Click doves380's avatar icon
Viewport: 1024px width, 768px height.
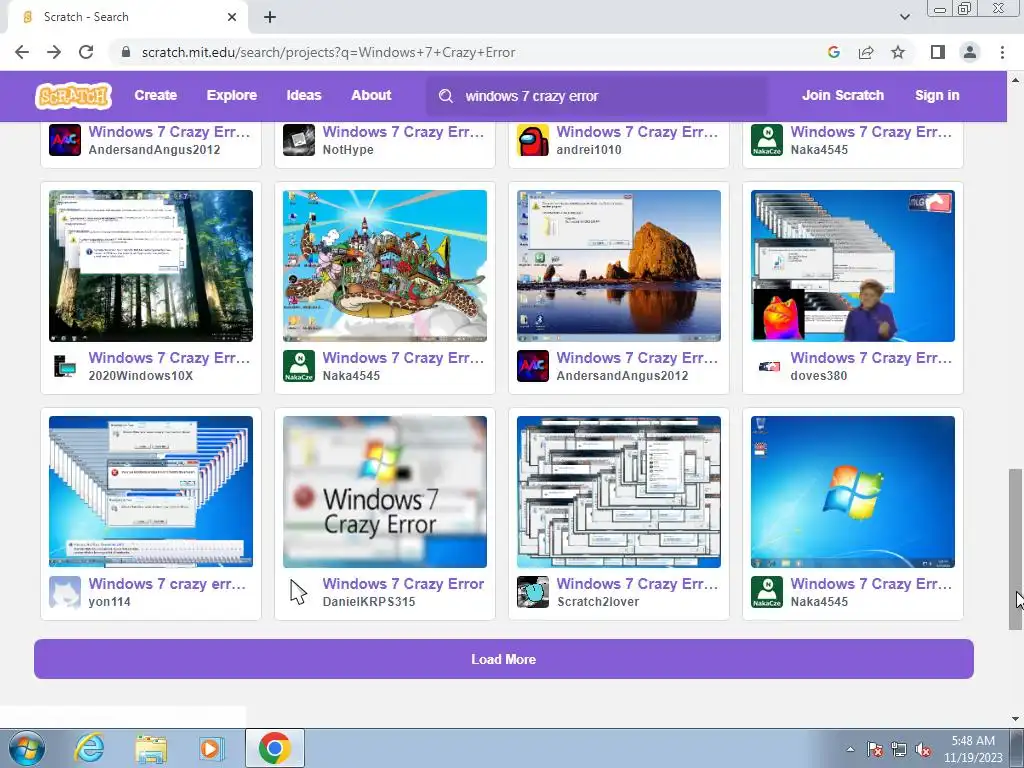[767, 366]
